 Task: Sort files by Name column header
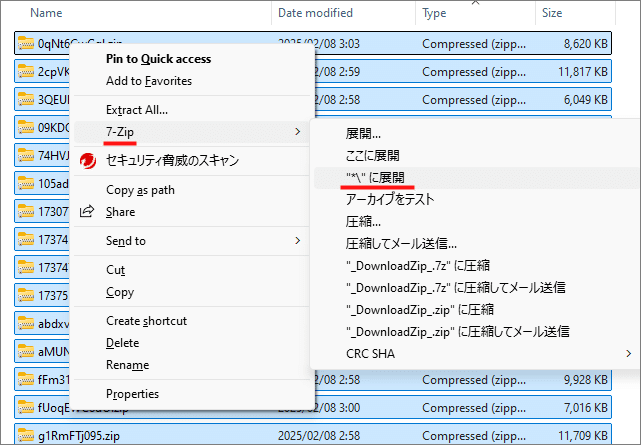pos(46,14)
